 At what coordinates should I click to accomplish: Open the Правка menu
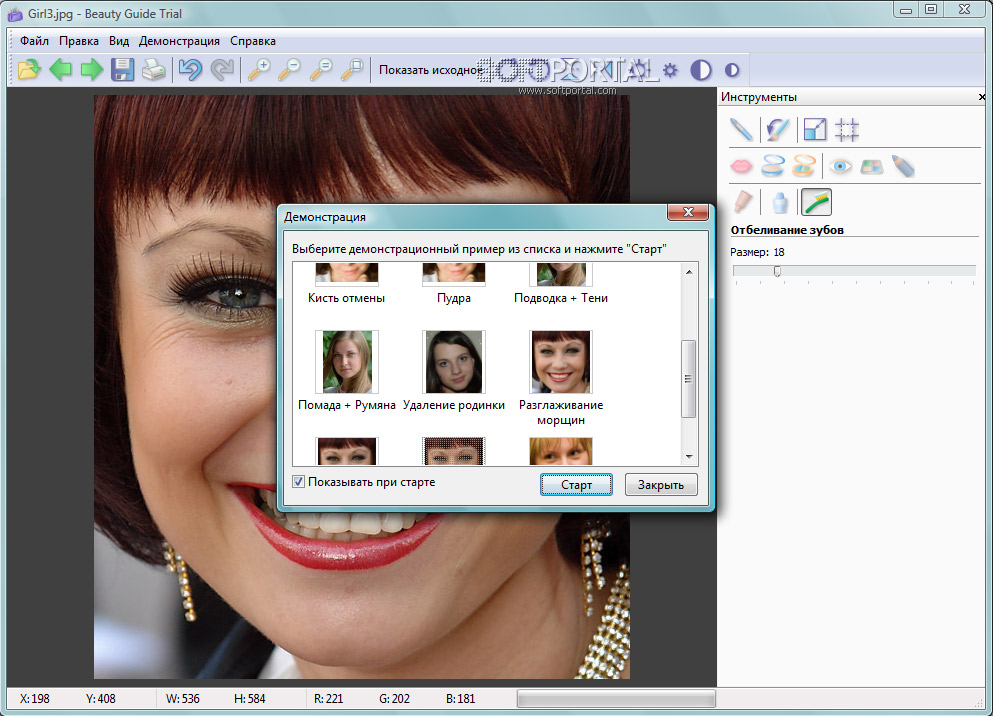(x=78, y=41)
